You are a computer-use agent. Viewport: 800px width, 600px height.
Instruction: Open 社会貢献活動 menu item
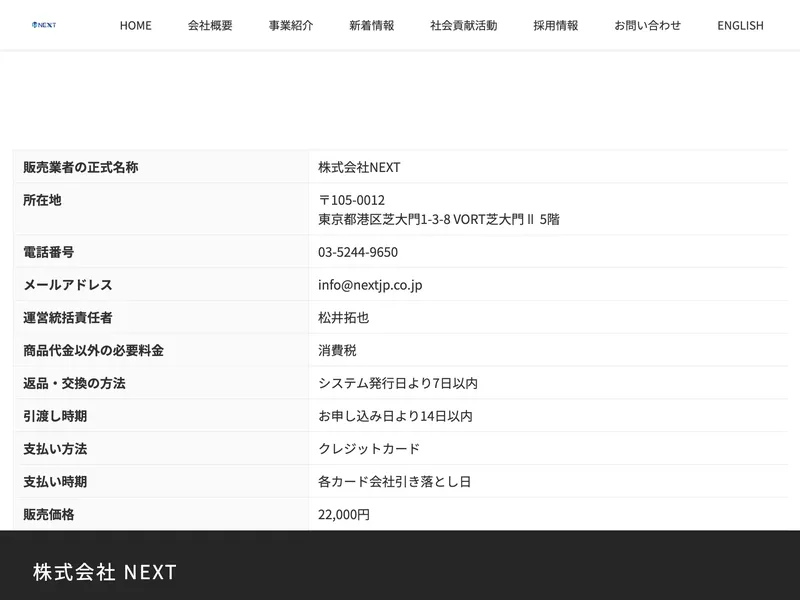(464, 26)
